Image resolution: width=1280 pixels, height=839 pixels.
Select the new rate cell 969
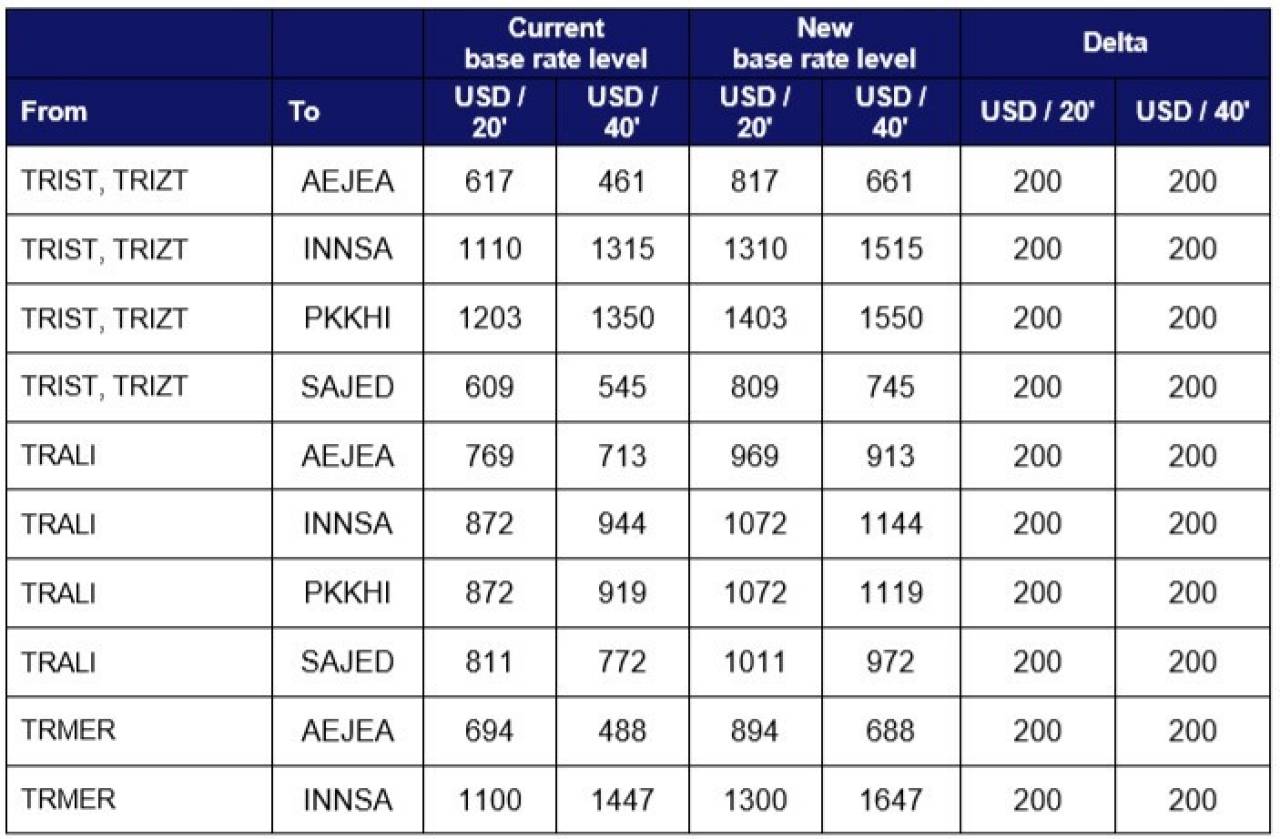click(756, 456)
